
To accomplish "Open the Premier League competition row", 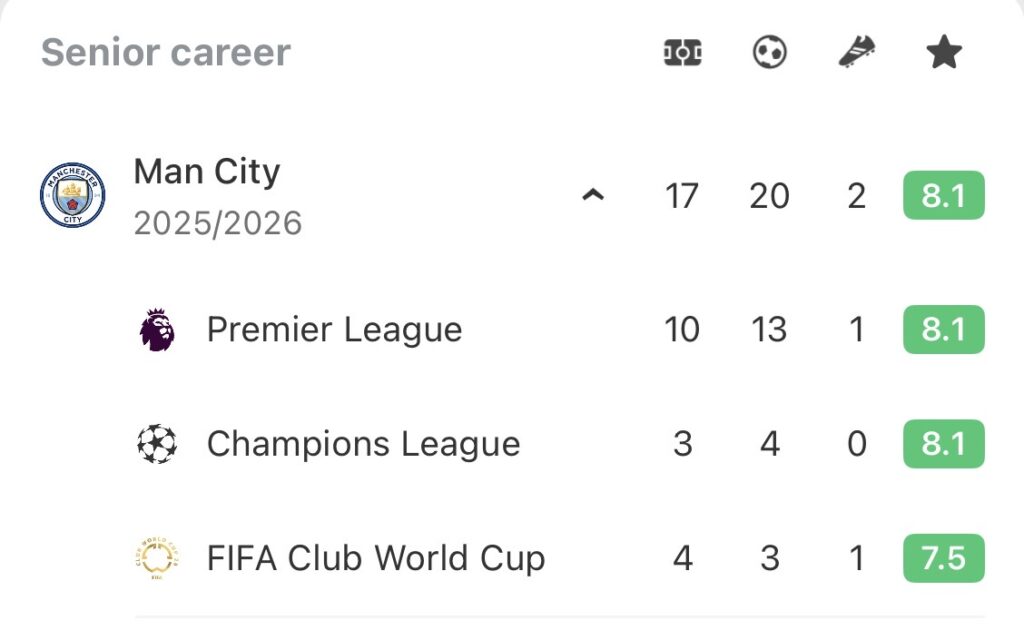I will pos(334,330).
